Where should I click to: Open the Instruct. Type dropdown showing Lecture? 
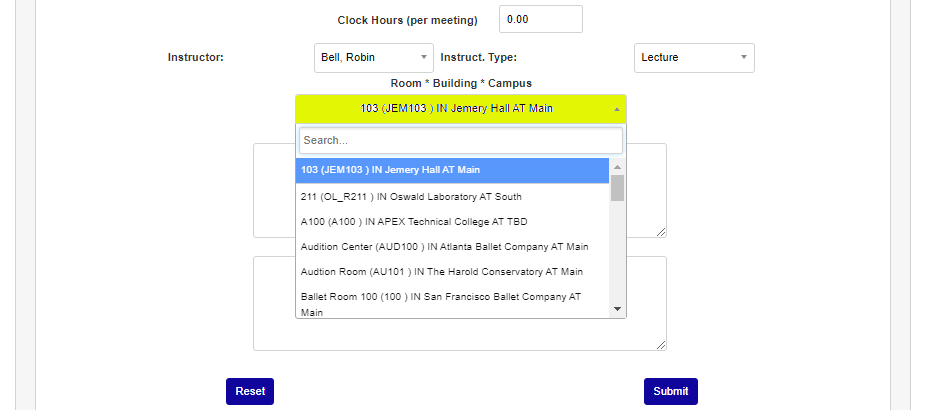tap(693, 58)
